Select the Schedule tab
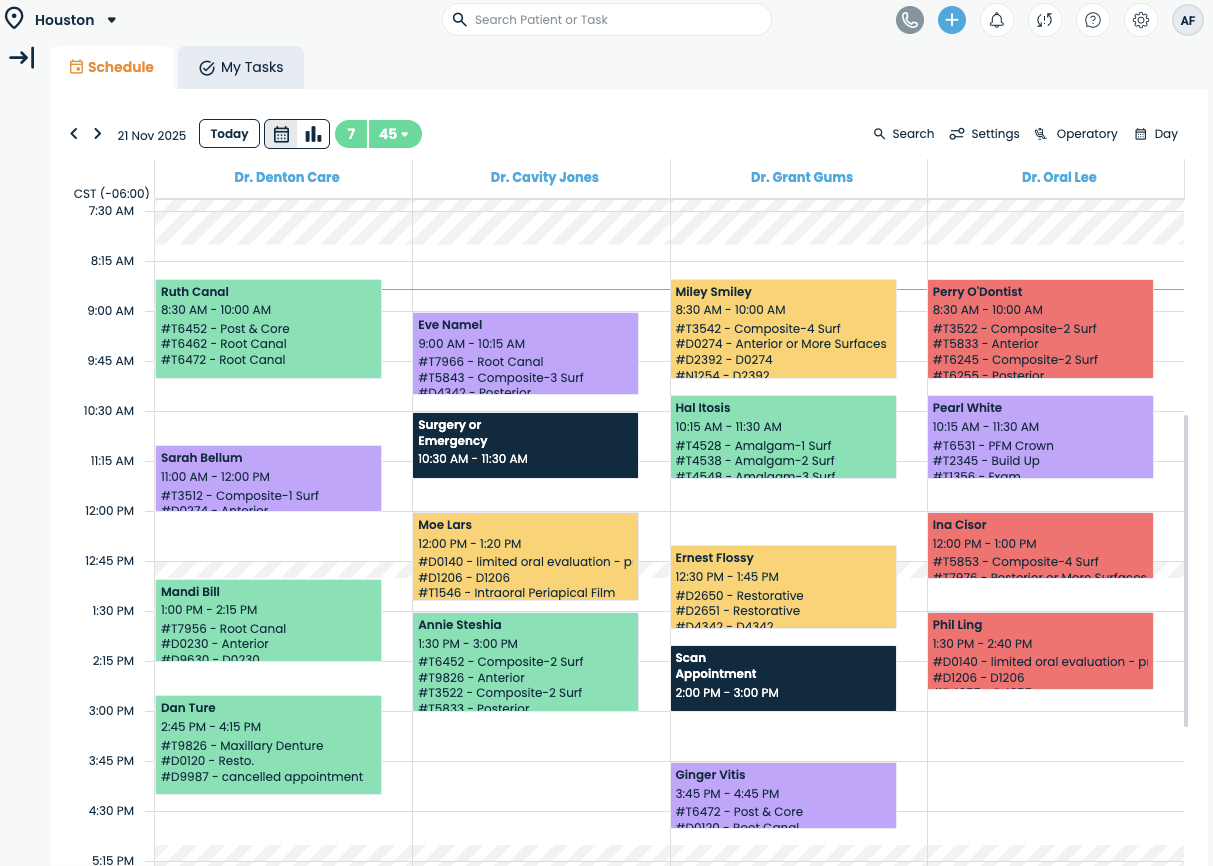Viewport: 1213px width, 866px height. pos(111,68)
